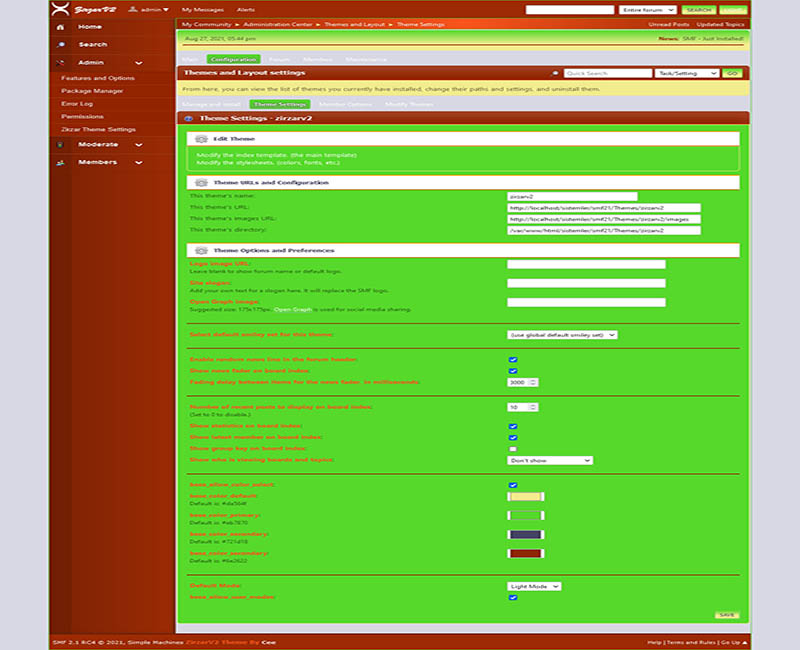The image size is (800, 650).
Task: Click the Site slogan input field
Action: (586, 283)
